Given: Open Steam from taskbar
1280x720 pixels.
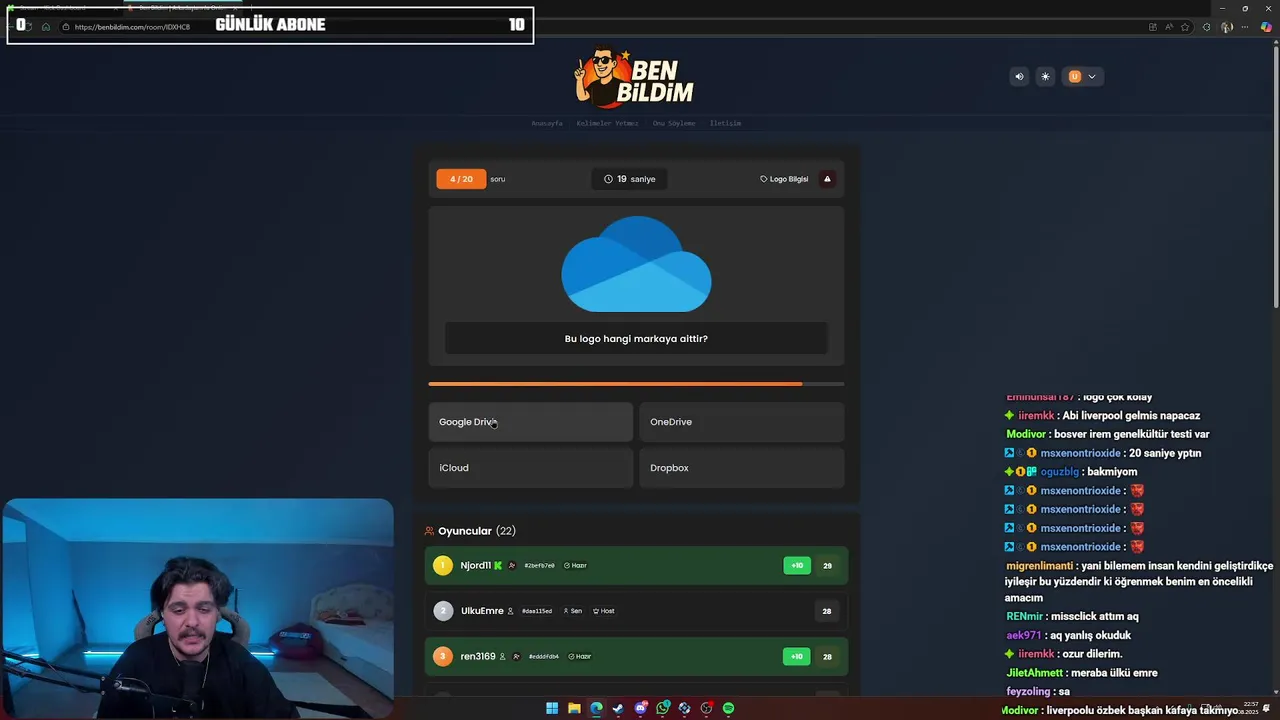Looking at the screenshot, I should point(618,708).
